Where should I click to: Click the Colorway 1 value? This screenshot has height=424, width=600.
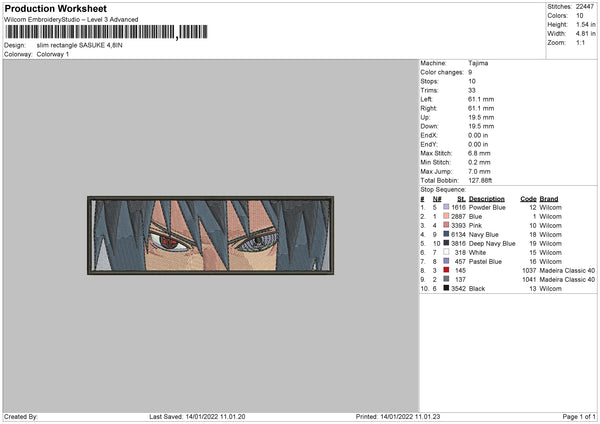53,54
